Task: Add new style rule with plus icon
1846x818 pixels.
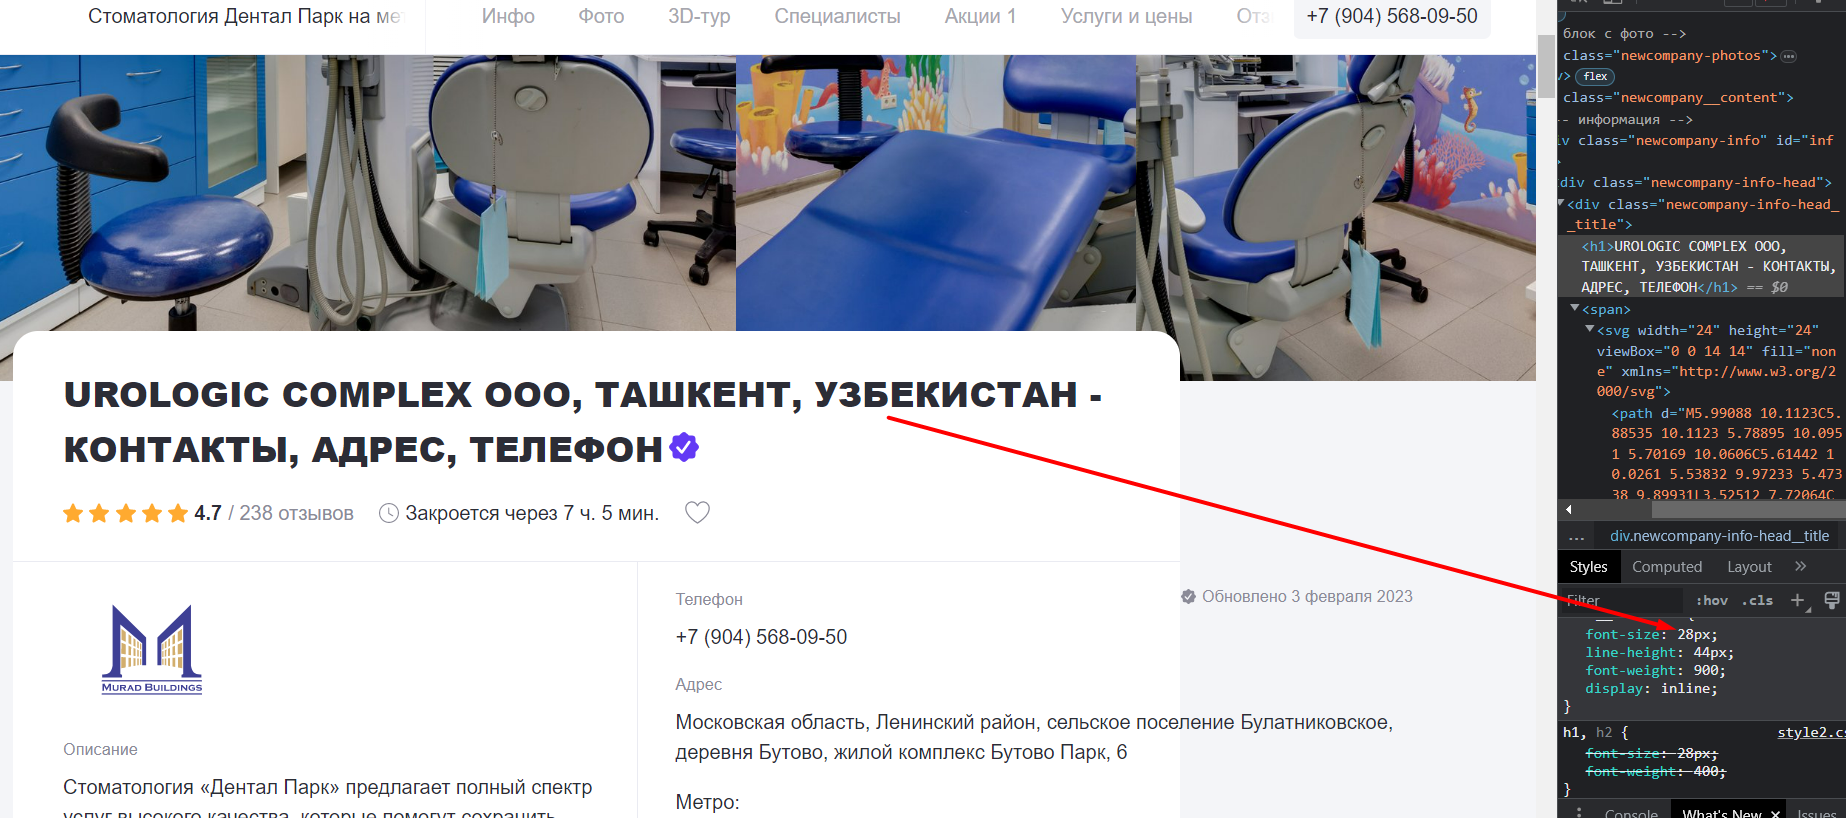Action: pyautogui.click(x=1798, y=600)
